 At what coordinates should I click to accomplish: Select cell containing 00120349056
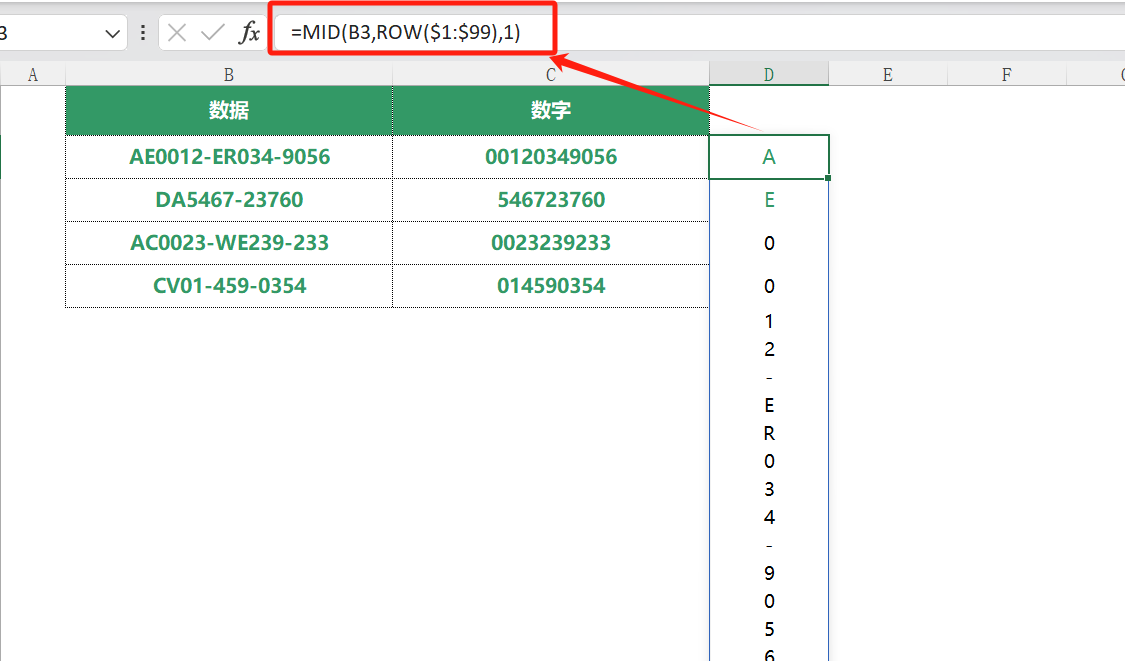click(551, 156)
